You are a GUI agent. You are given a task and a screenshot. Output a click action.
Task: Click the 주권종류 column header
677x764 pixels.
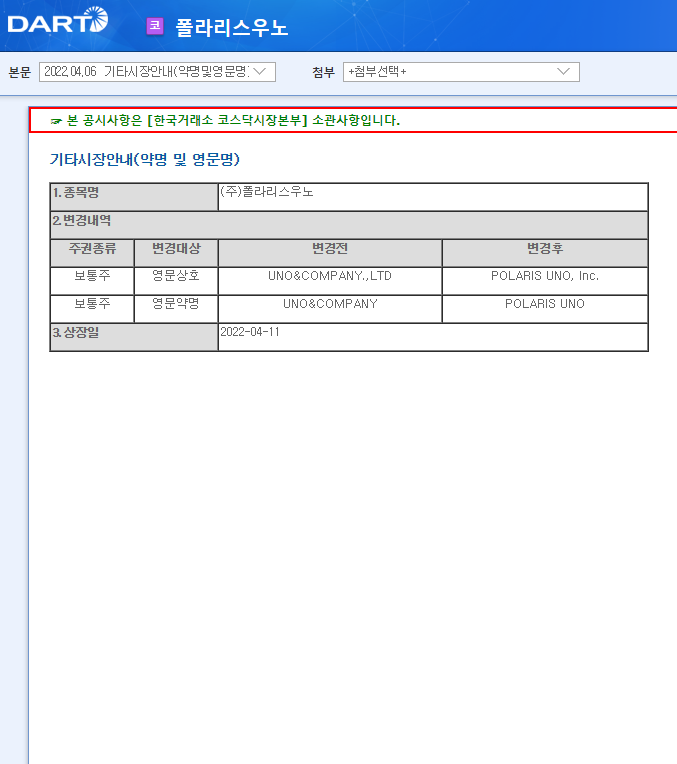(92, 253)
